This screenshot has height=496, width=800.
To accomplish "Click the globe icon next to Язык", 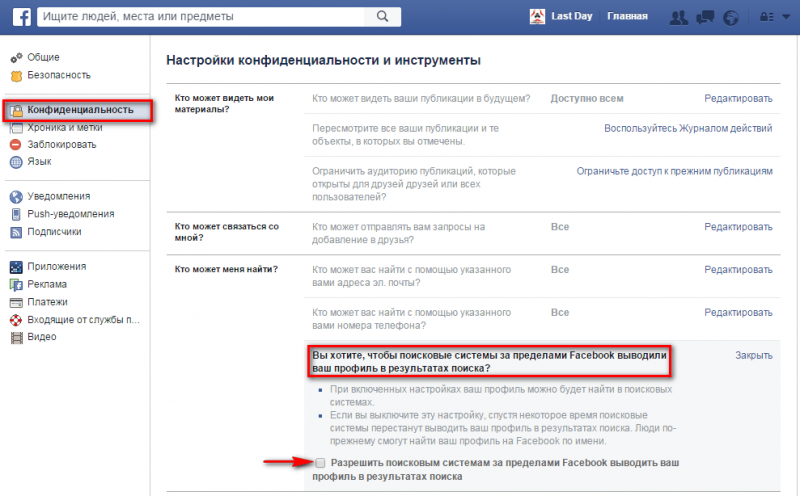I will click(x=16, y=162).
